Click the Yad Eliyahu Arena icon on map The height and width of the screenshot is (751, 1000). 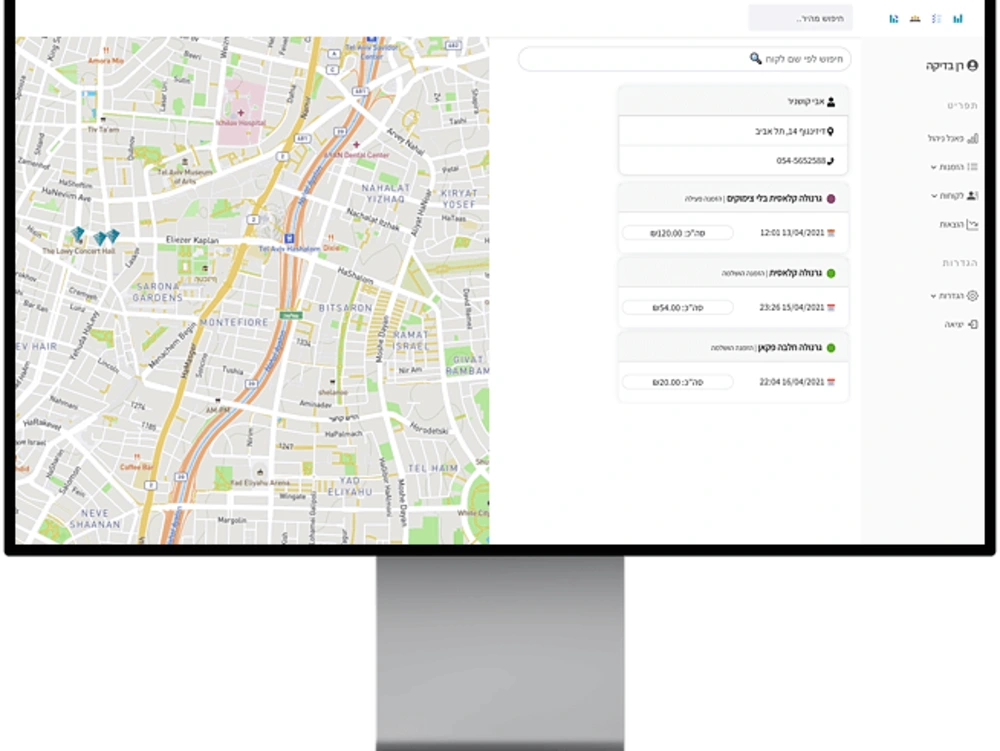[260, 472]
